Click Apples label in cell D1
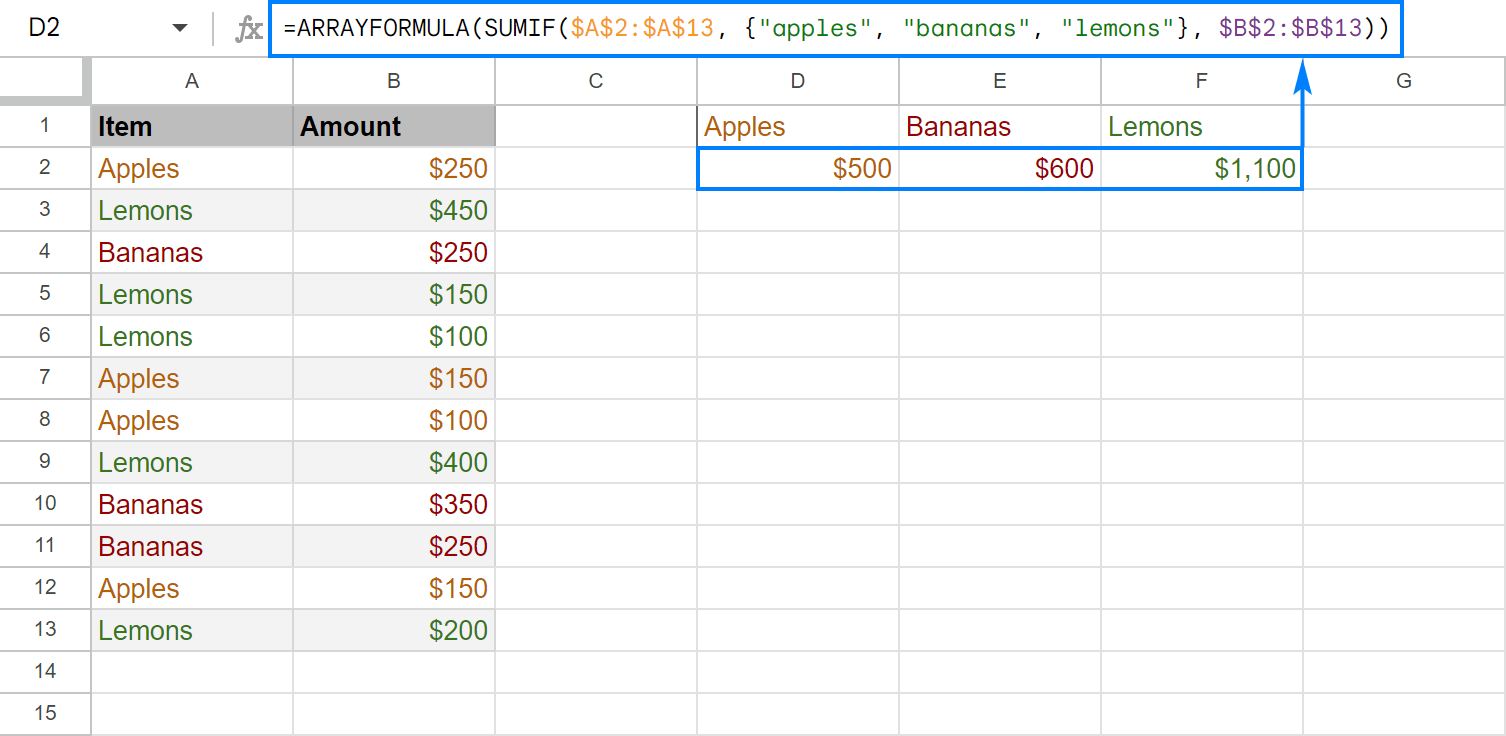 [x=798, y=126]
